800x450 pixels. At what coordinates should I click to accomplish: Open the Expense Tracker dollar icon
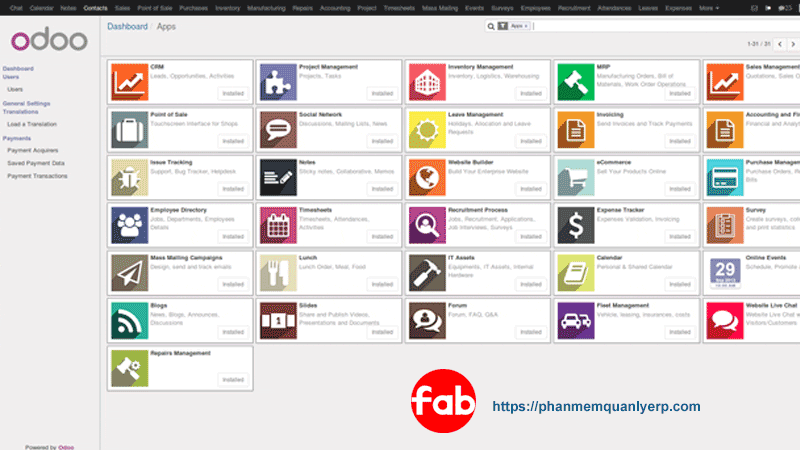(x=576, y=225)
